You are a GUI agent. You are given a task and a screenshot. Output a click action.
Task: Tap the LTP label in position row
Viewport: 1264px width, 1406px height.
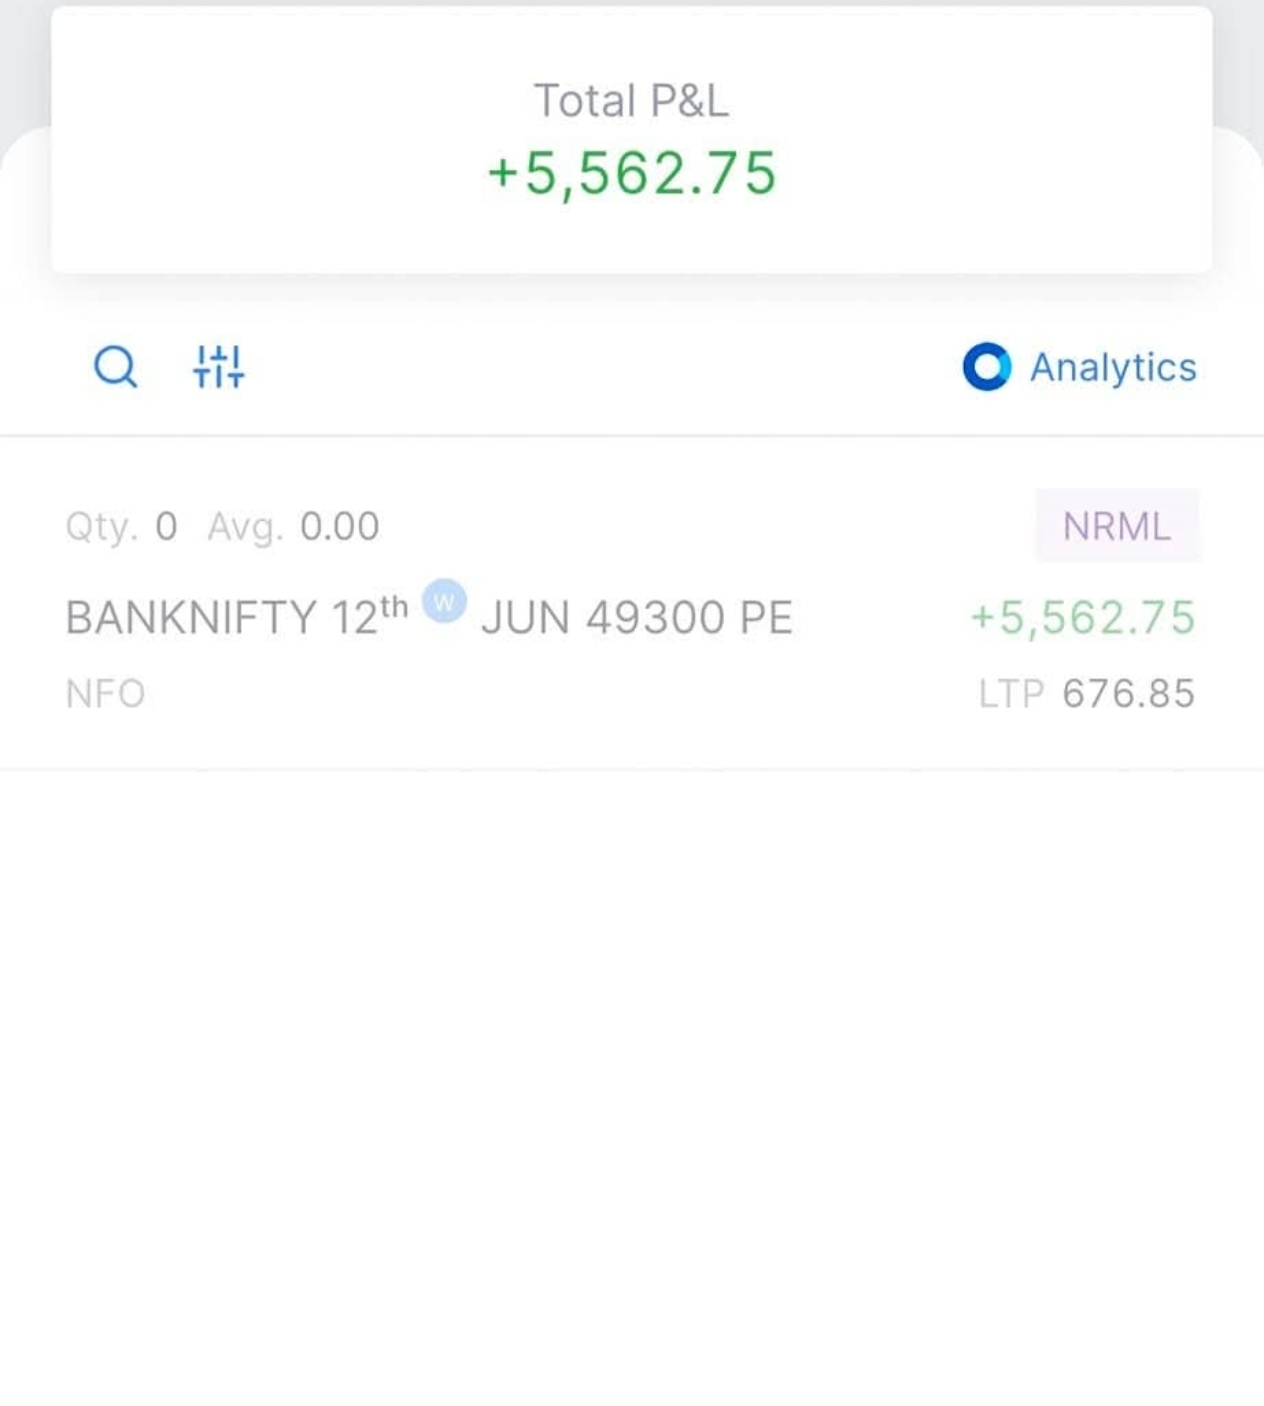[1011, 694]
